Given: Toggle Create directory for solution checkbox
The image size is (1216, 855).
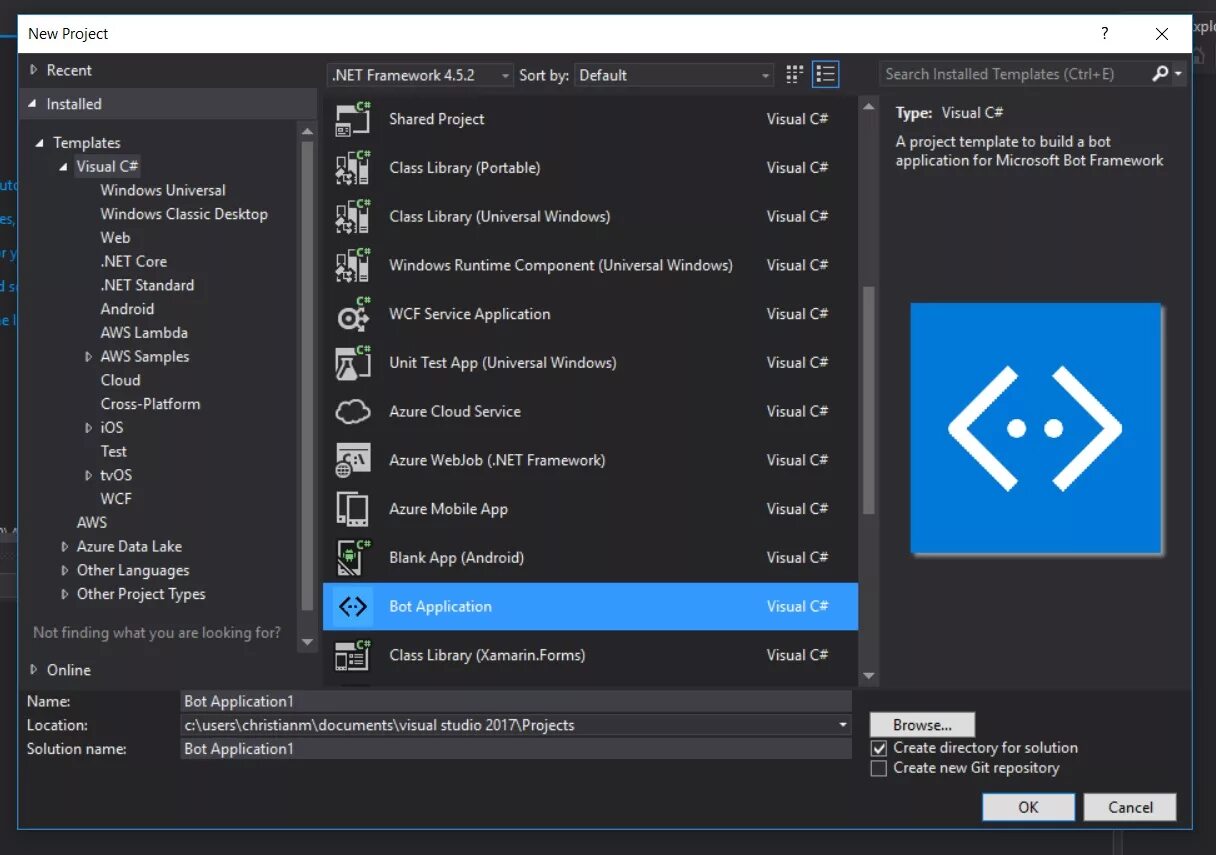Looking at the screenshot, I should (879, 748).
